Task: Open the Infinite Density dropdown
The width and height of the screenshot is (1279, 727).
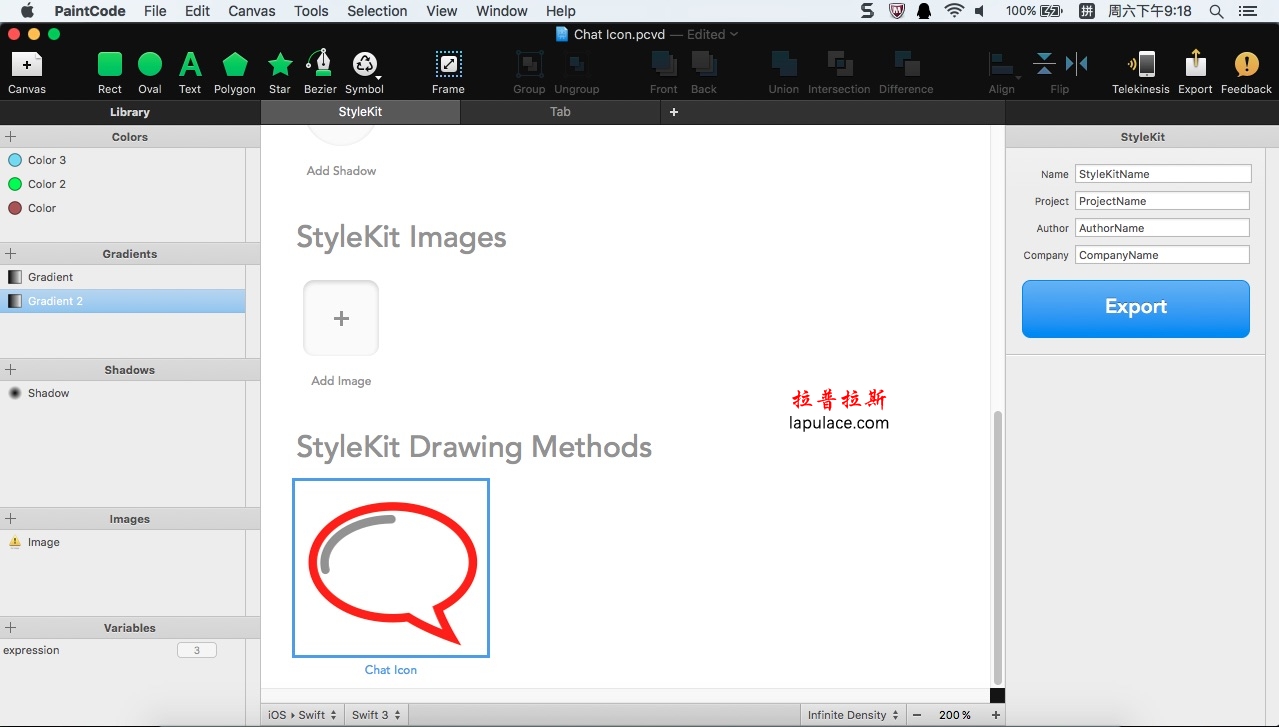Action: click(x=851, y=714)
